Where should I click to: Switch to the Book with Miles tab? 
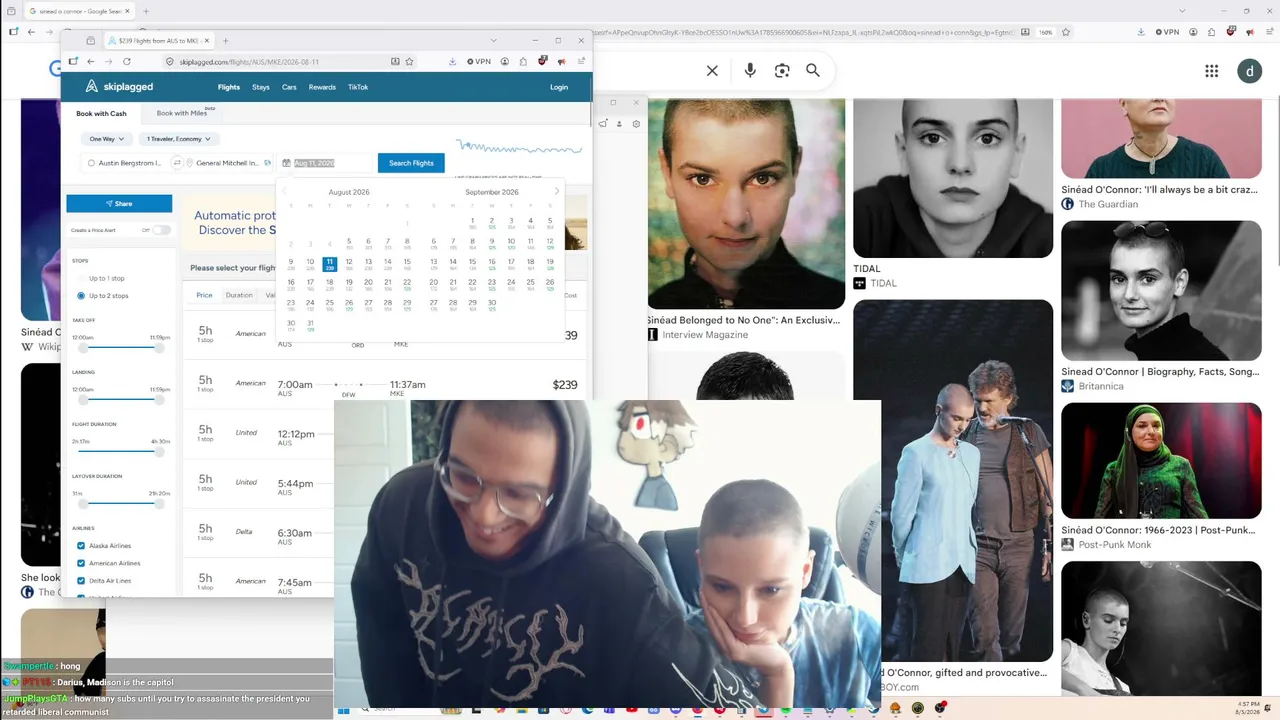click(x=182, y=114)
